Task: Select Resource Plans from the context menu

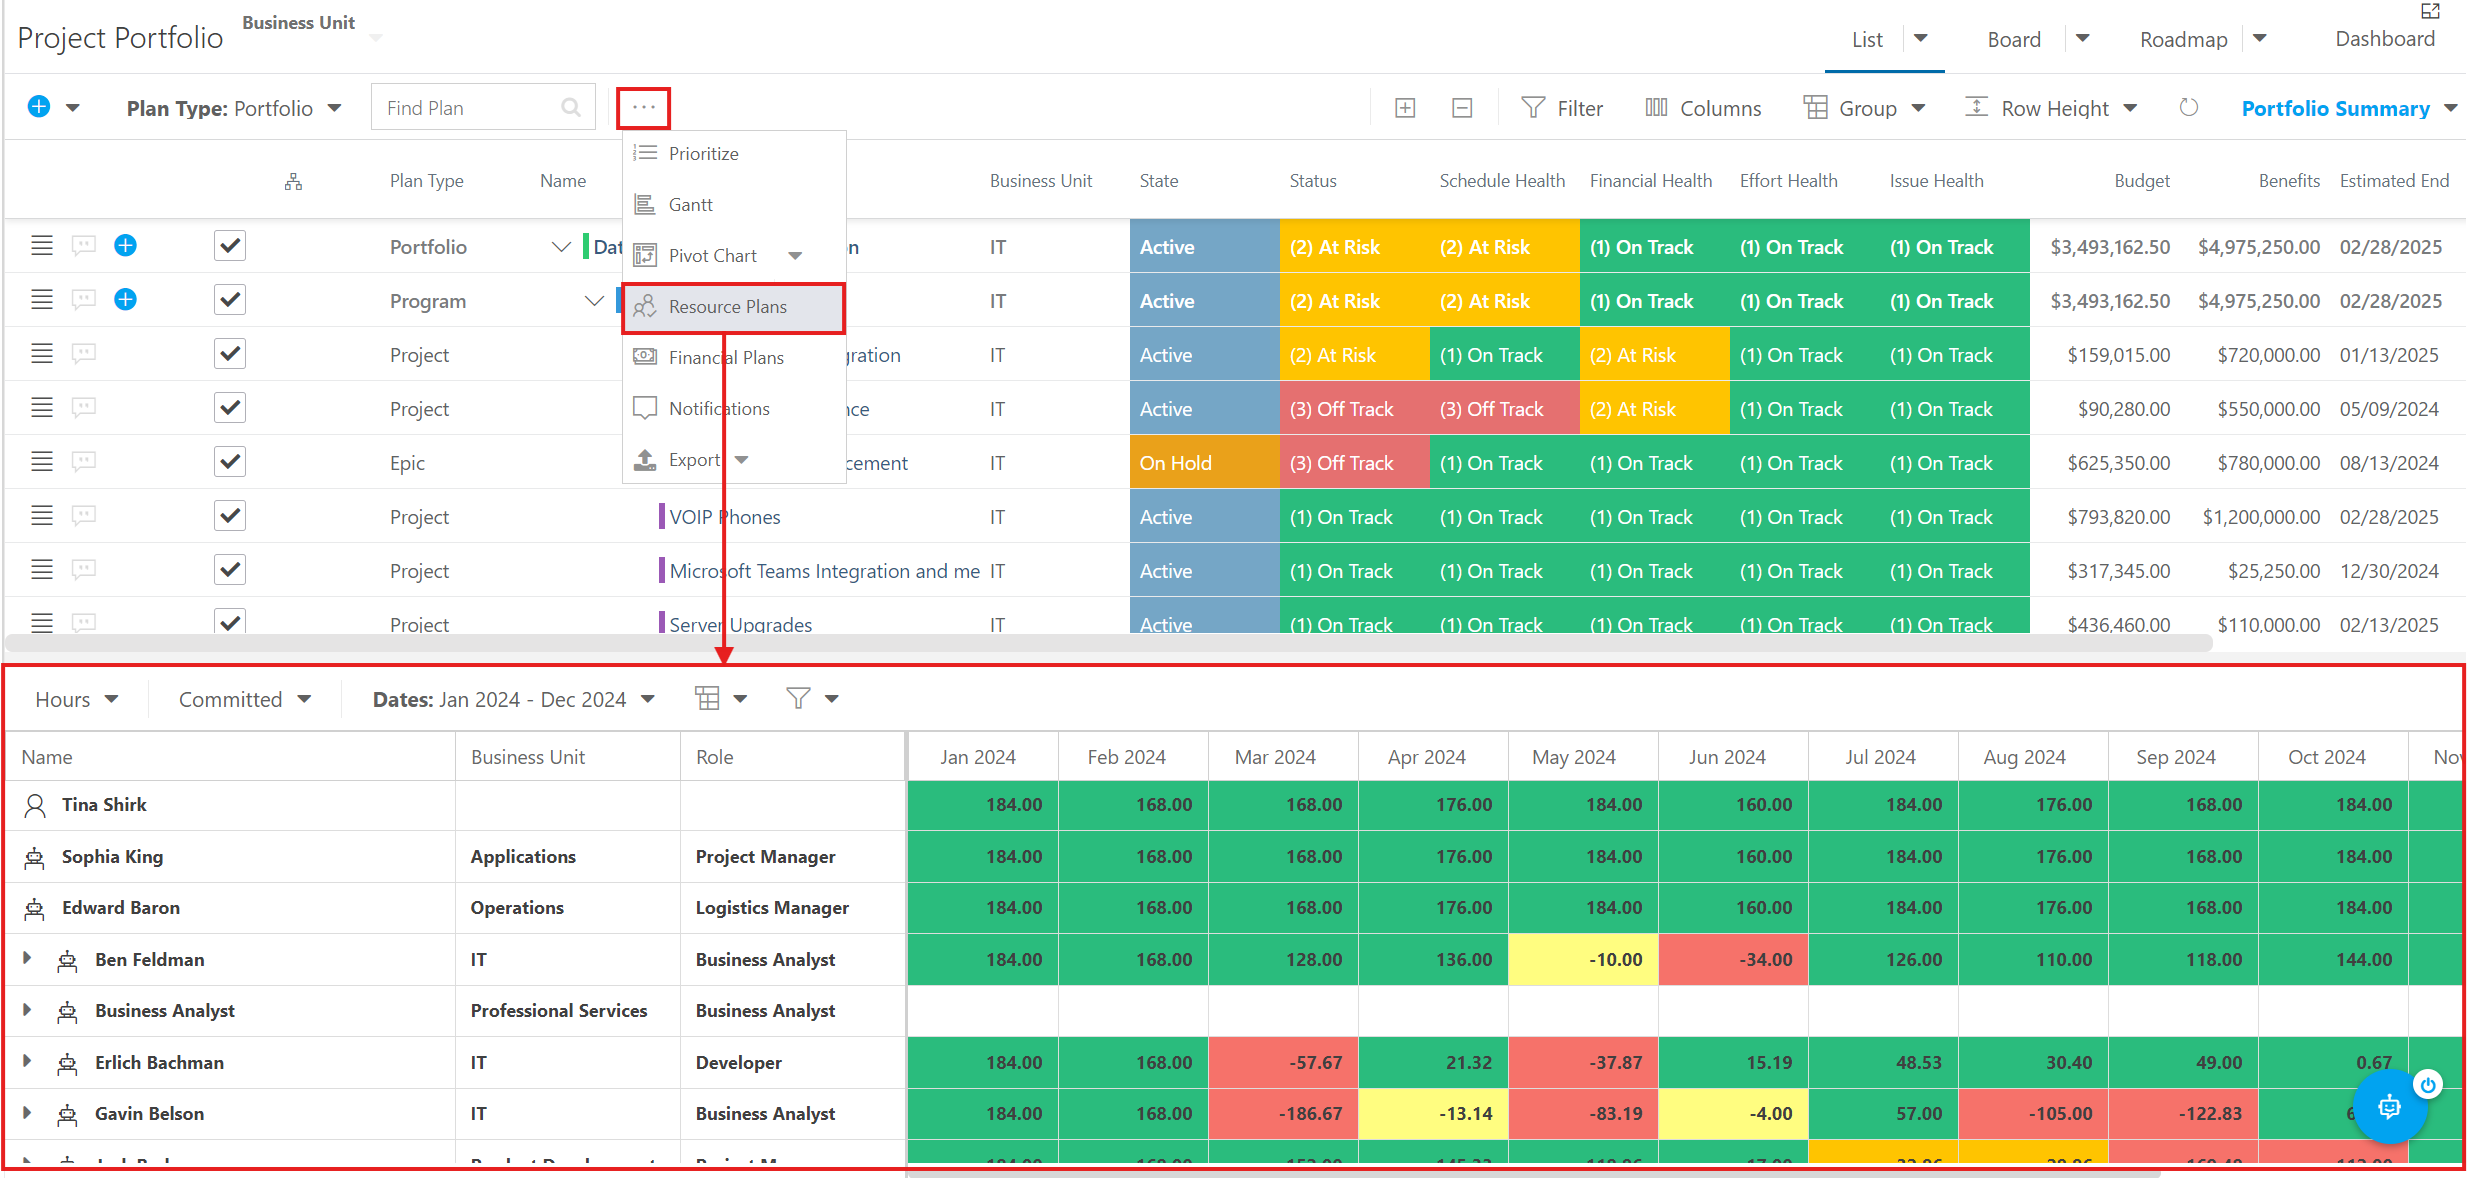Action: (x=728, y=306)
